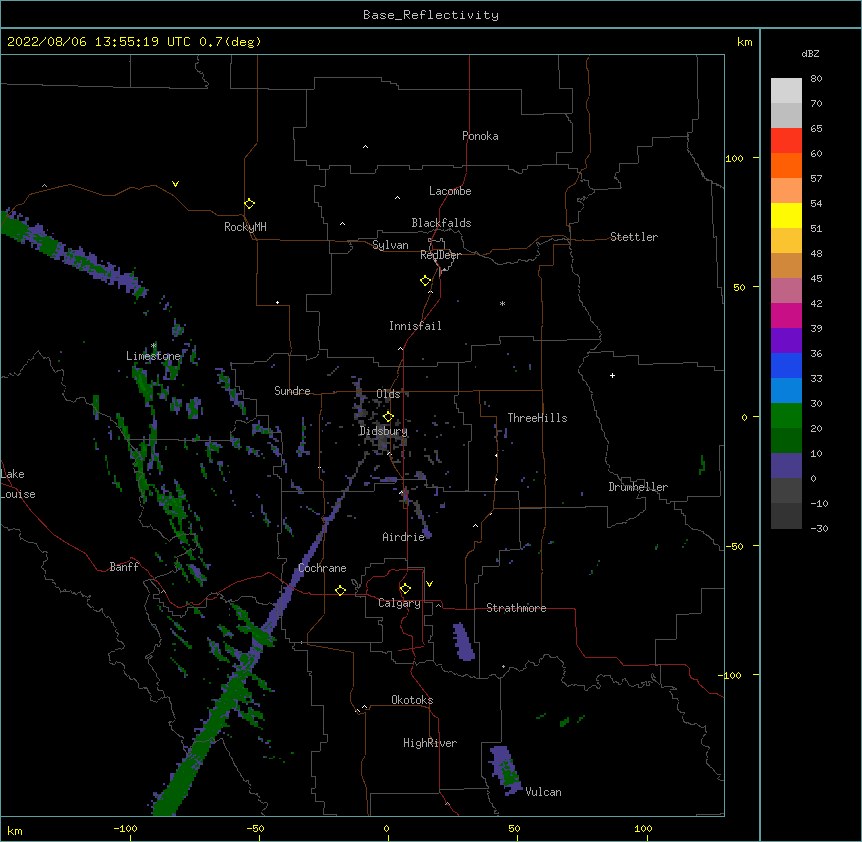Select the Limestone label
Screen dimensions: 862x842
(x=153, y=356)
